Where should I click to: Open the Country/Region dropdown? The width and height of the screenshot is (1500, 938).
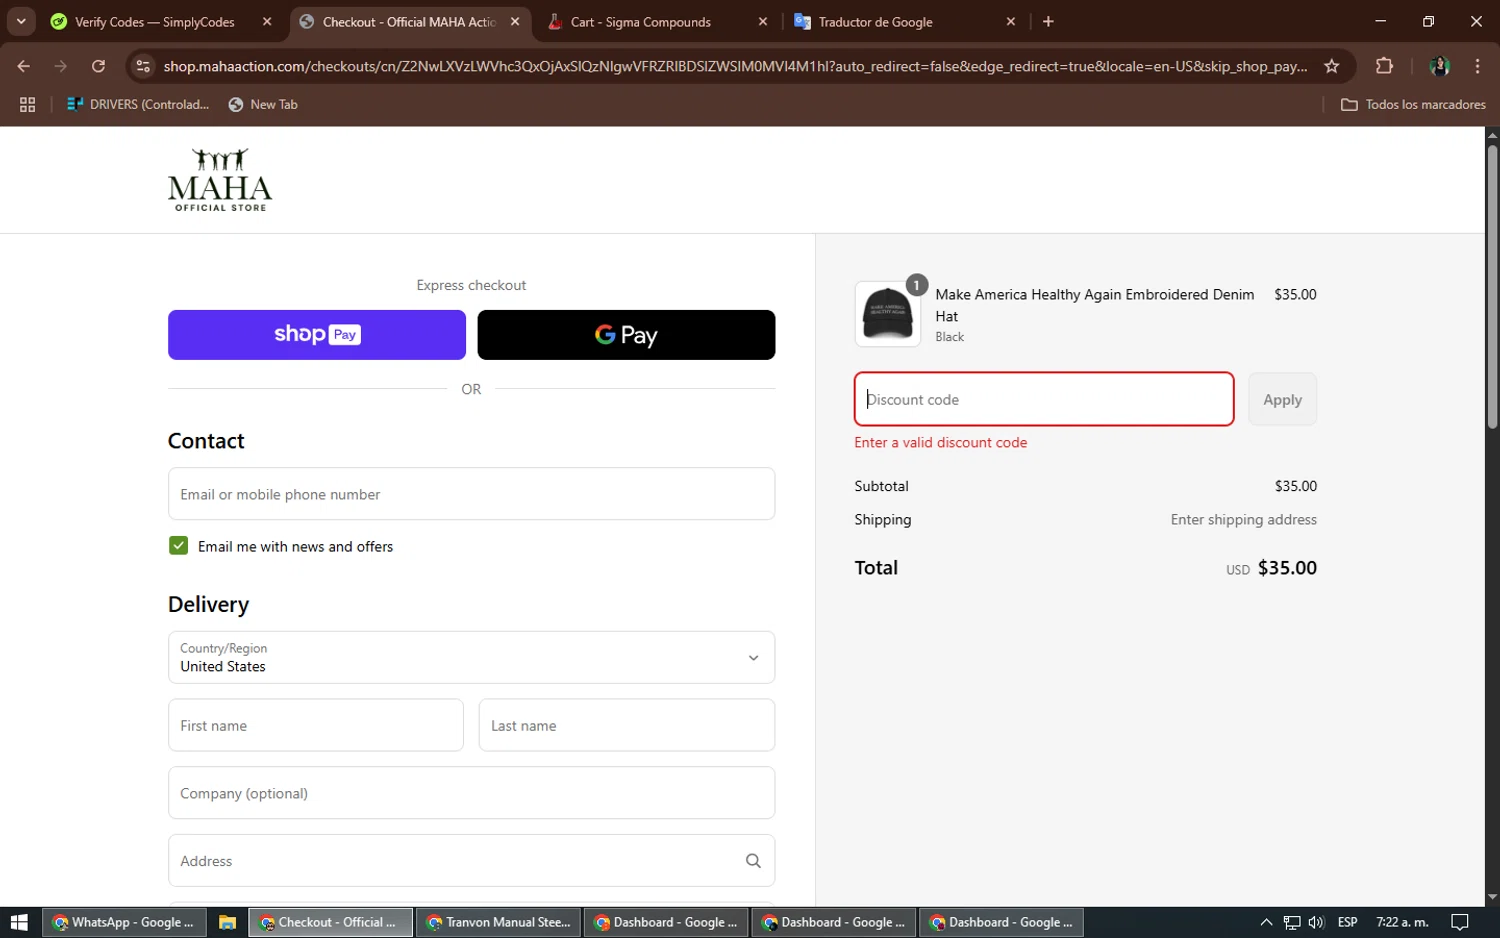(471, 657)
